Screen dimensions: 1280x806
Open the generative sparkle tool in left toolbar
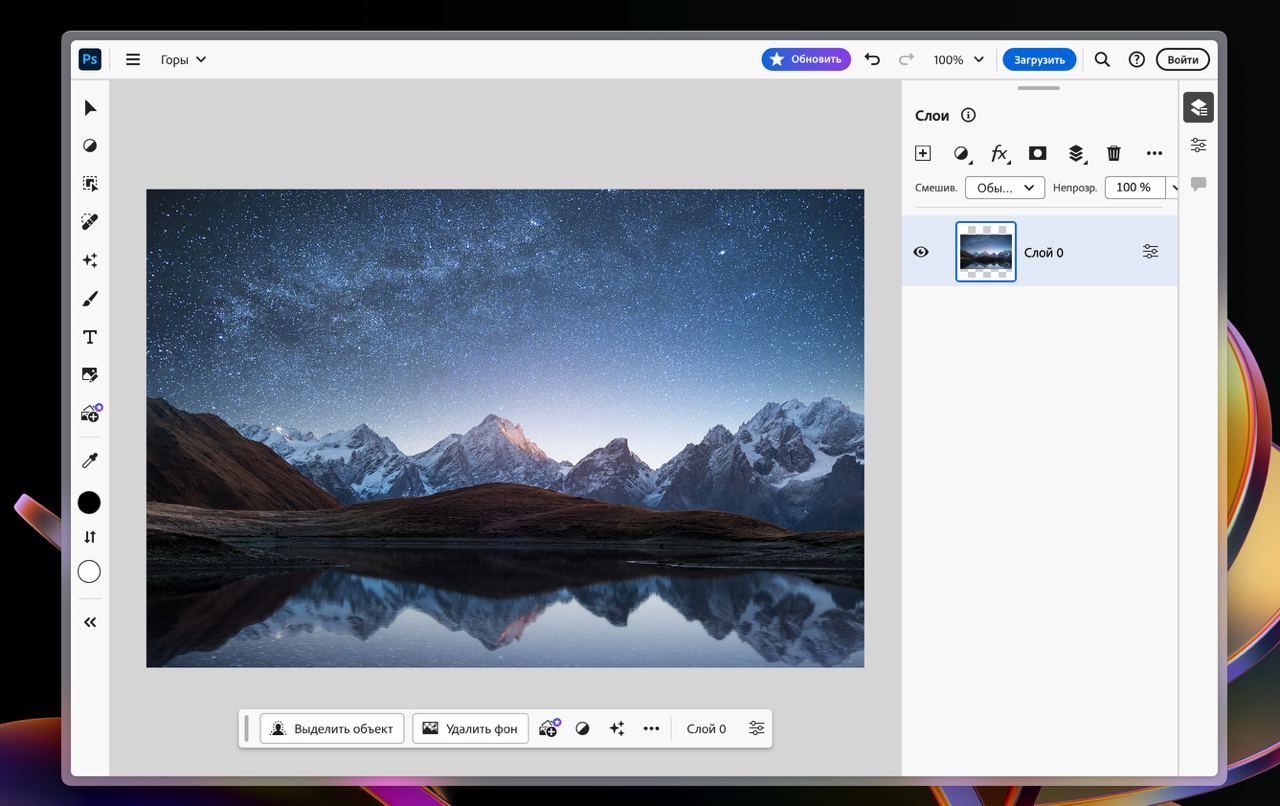(90, 260)
